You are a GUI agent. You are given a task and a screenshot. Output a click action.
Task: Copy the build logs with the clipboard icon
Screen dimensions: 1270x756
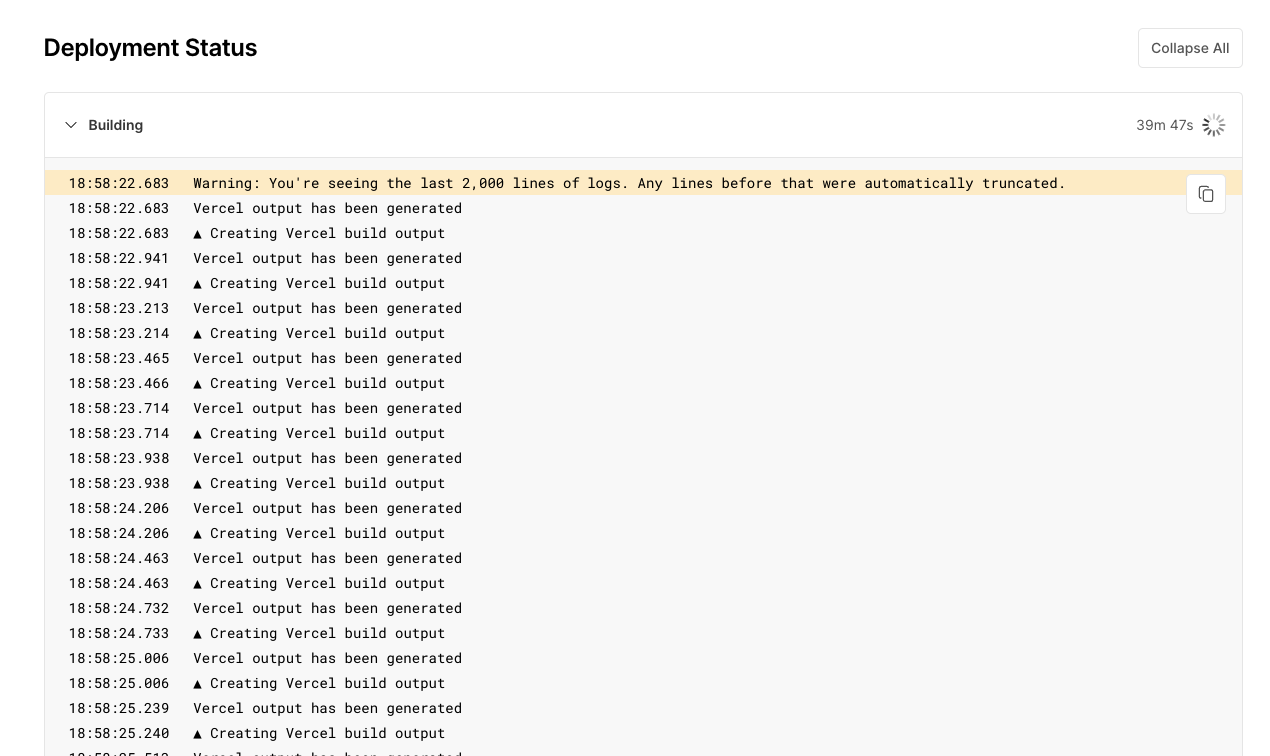point(1205,194)
